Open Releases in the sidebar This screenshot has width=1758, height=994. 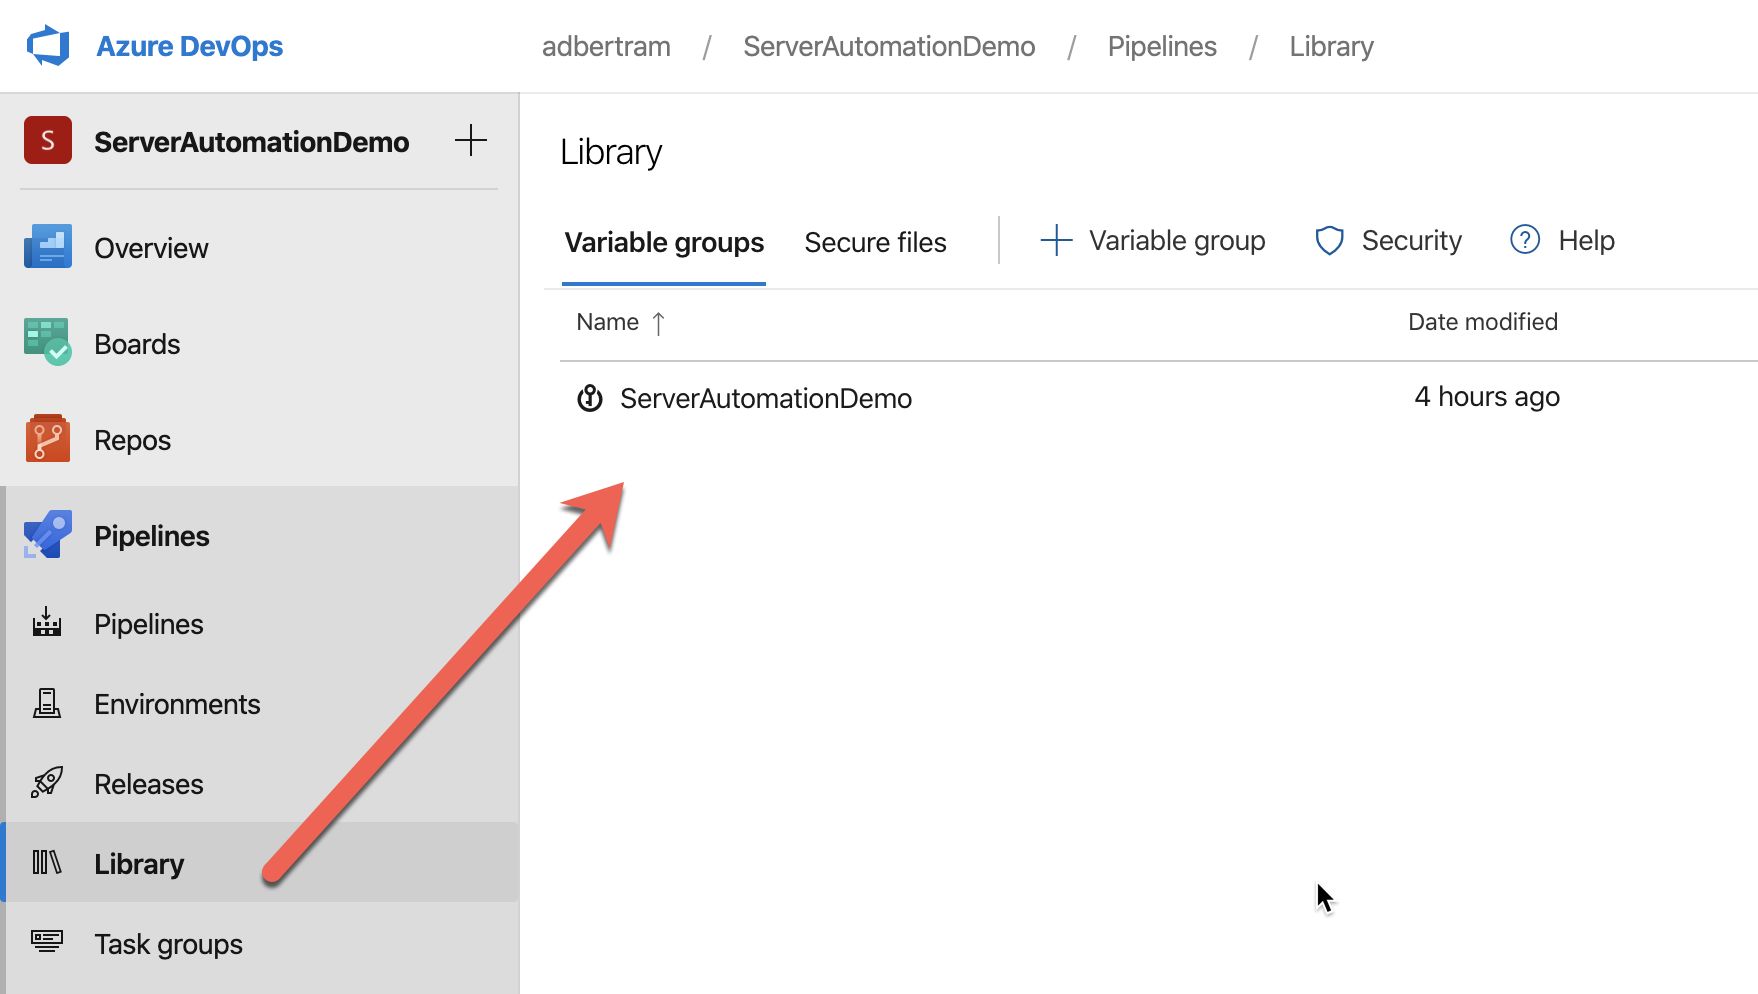pyautogui.click(x=148, y=784)
